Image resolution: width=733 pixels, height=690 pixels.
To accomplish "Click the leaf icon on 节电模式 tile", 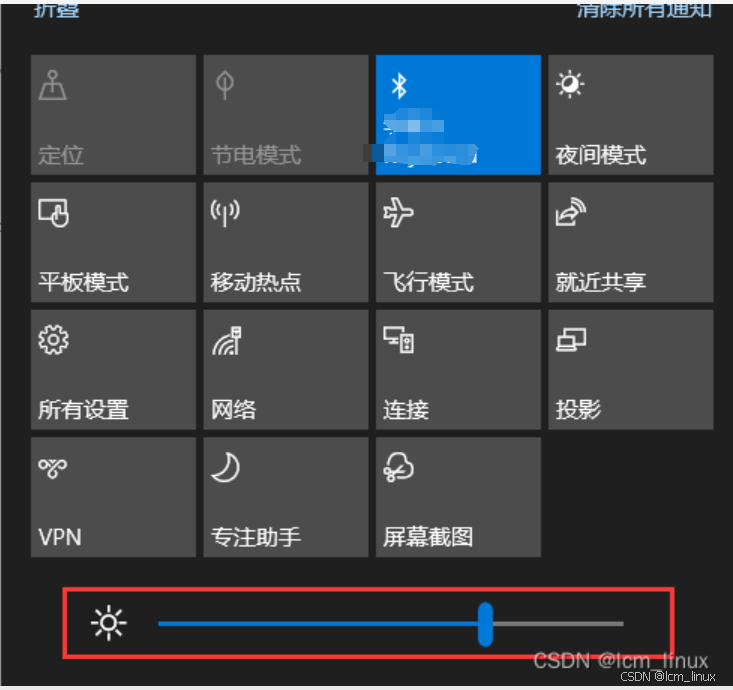I will pyautogui.click(x=225, y=85).
